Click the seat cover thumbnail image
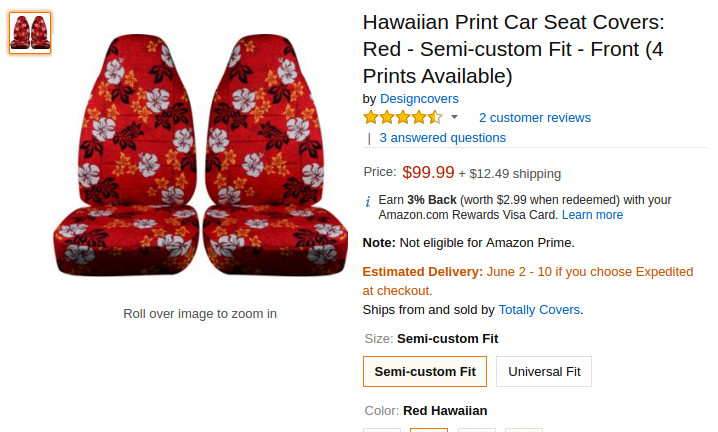718x432 pixels. pos(30,33)
